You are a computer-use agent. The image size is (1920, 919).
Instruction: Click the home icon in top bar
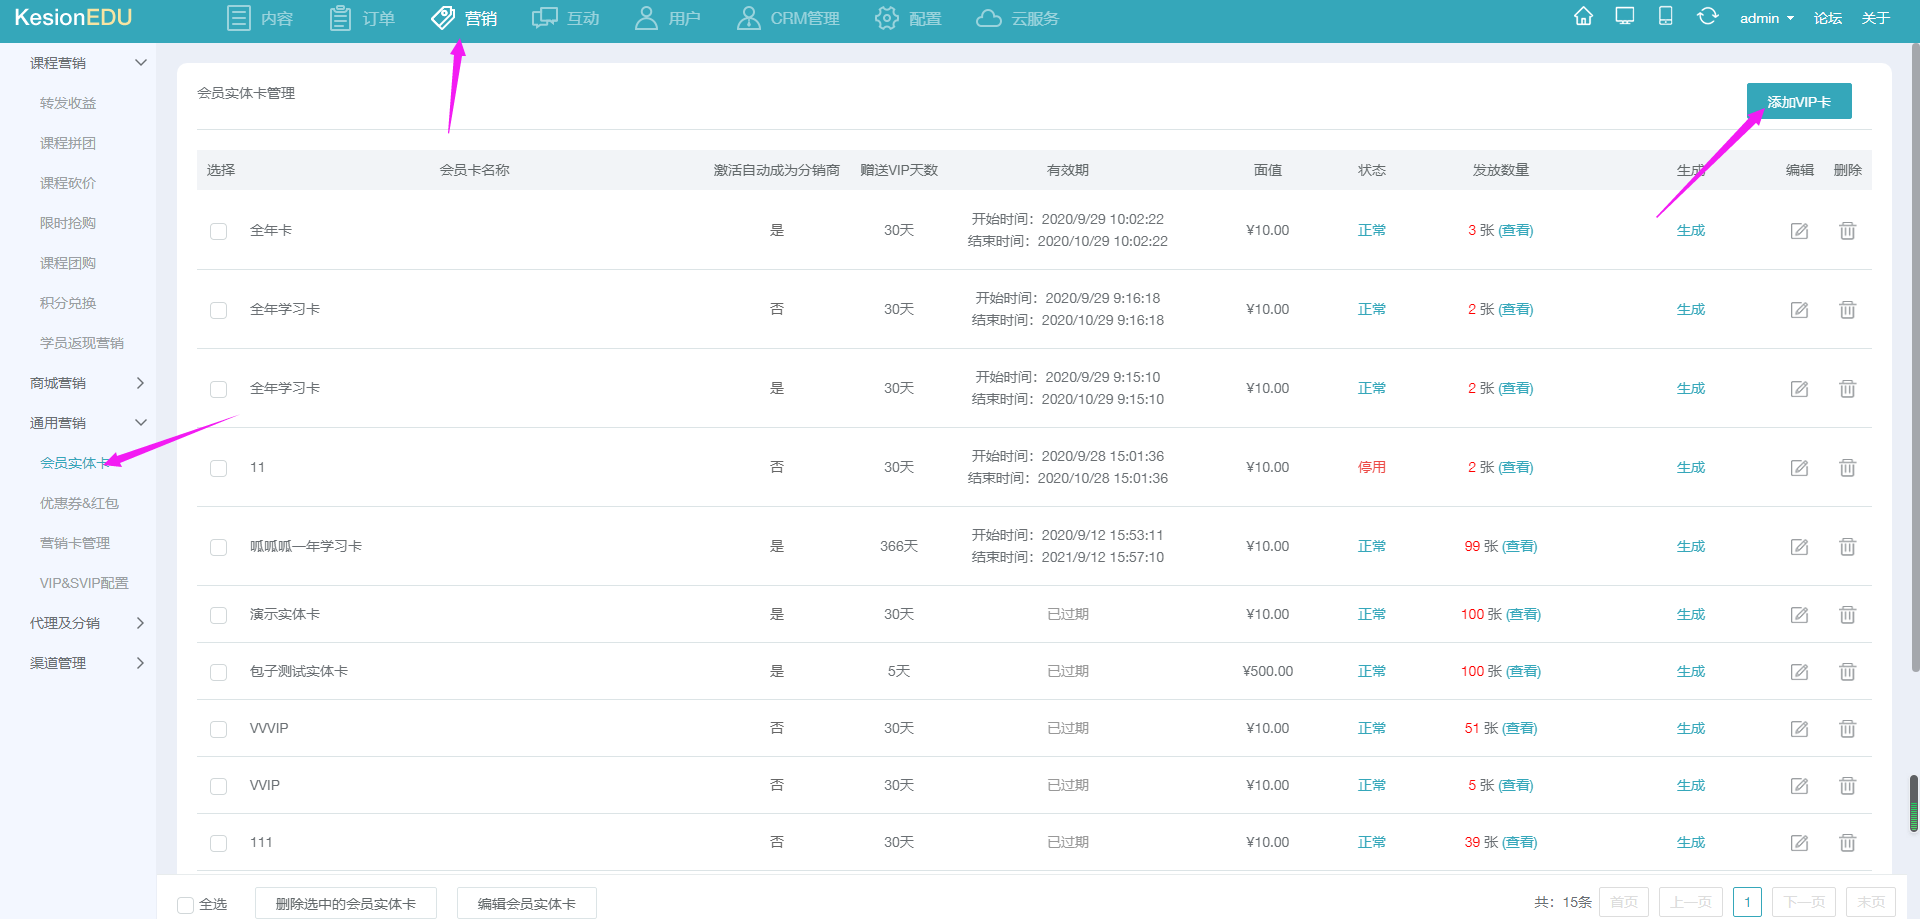click(x=1583, y=17)
